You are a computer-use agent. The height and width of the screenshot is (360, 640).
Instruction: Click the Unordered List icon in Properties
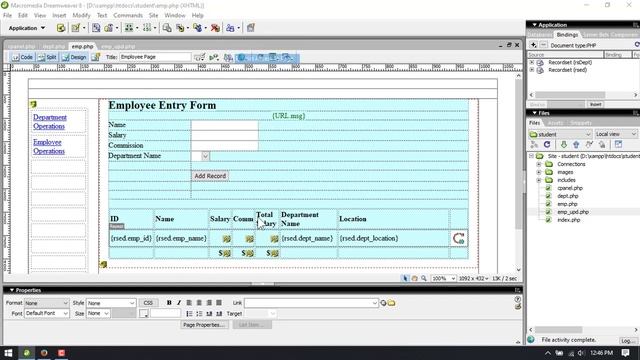coord(189,313)
